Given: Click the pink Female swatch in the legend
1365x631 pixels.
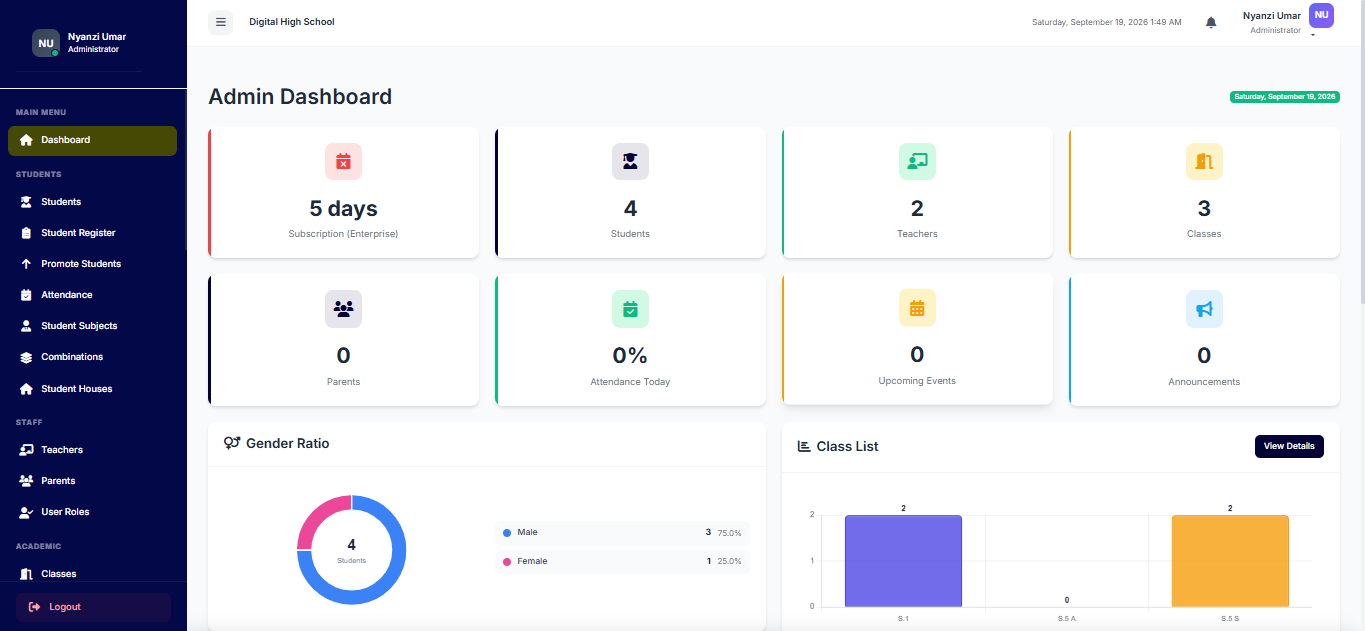Looking at the screenshot, I should tap(507, 562).
